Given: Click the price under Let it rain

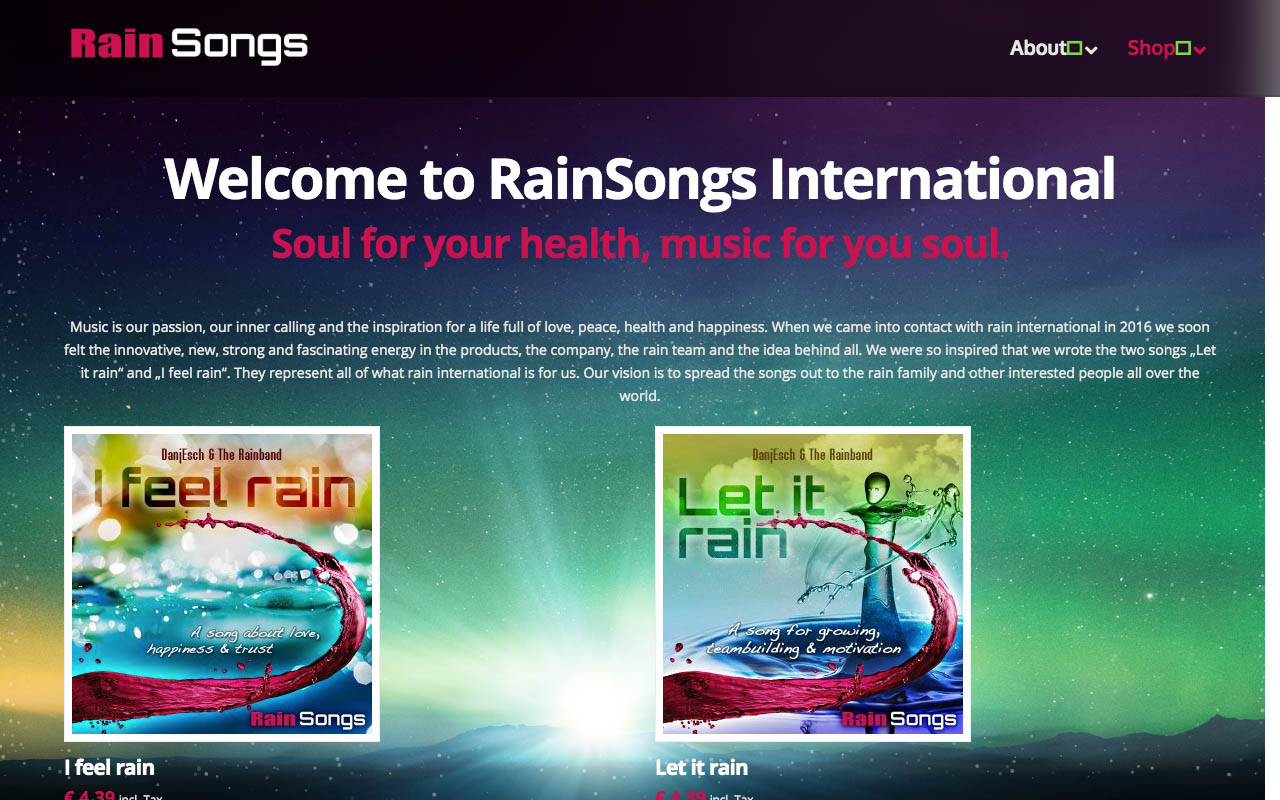Looking at the screenshot, I should tap(681, 795).
